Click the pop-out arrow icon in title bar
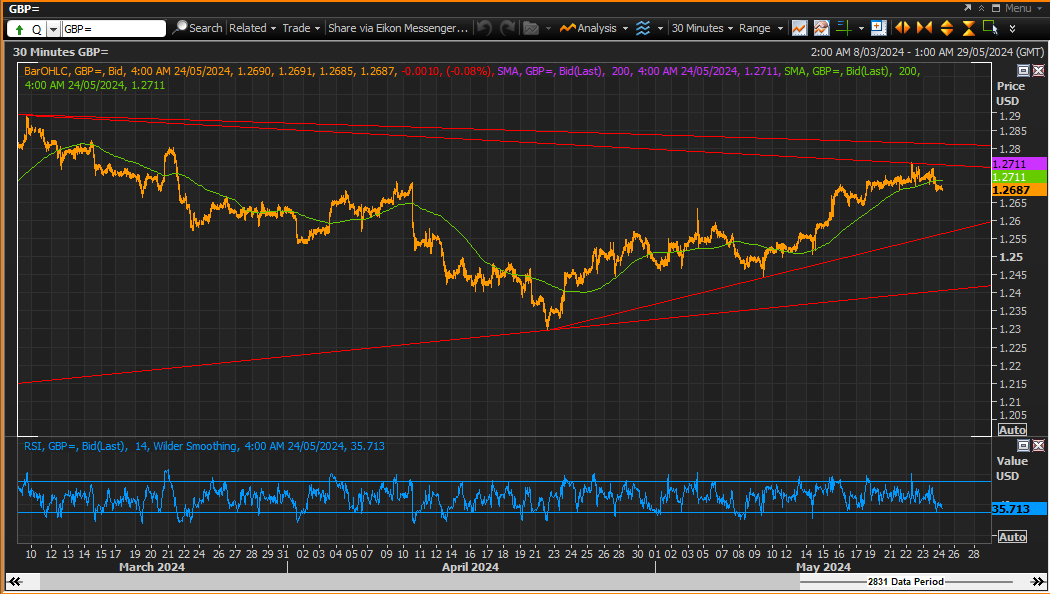Screen dimensions: 1050x594 click(x=968, y=8)
